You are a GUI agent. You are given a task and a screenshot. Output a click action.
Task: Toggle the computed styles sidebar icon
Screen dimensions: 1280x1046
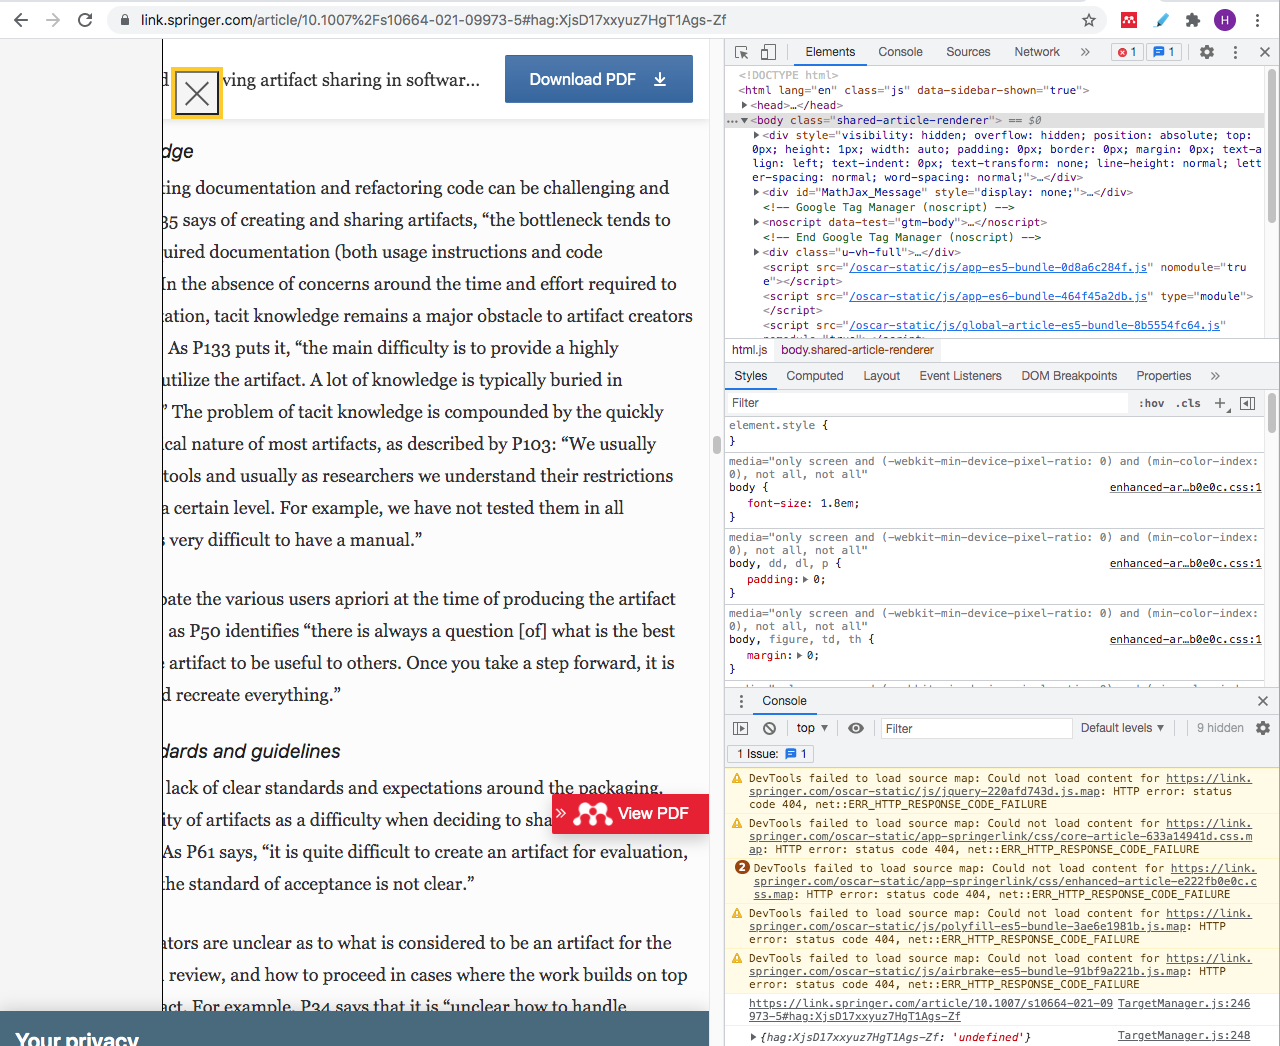1247,403
